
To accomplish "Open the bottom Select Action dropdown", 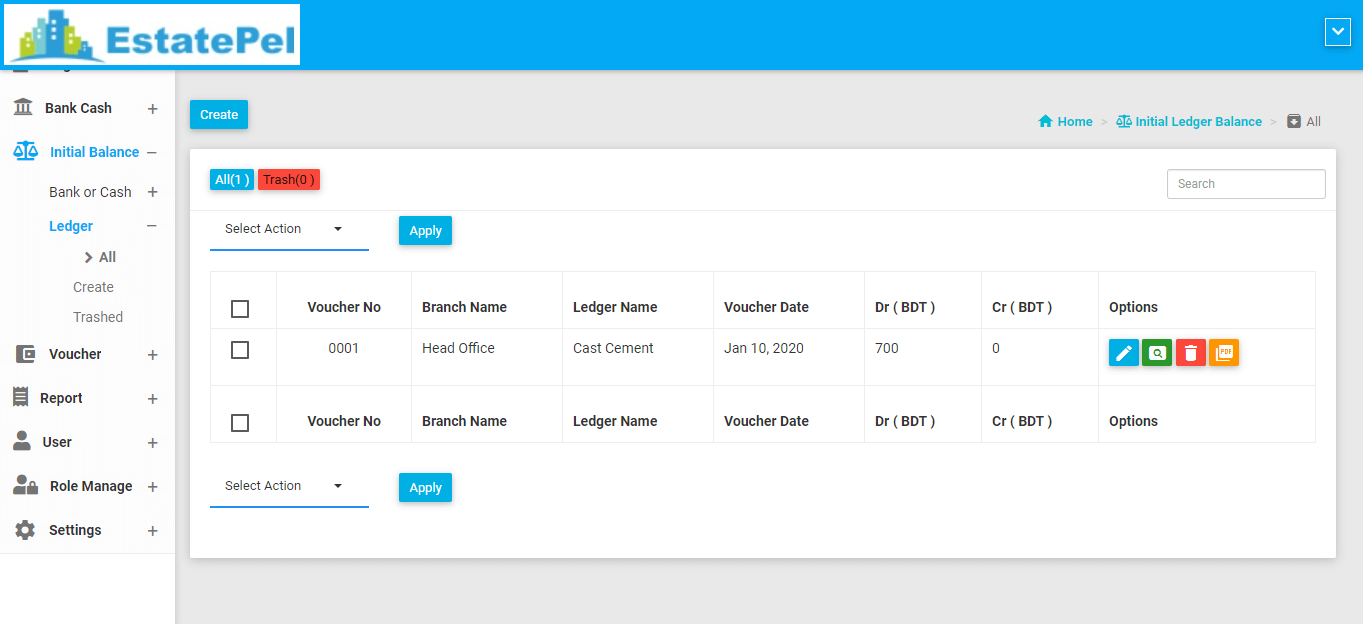I will [x=289, y=487].
